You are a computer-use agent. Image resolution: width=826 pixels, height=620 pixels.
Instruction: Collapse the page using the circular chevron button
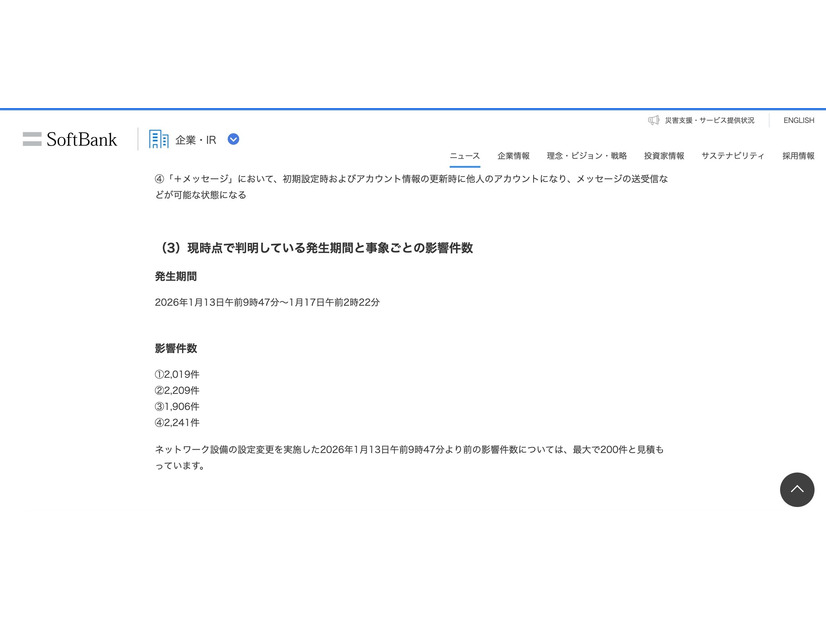tap(797, 489)
